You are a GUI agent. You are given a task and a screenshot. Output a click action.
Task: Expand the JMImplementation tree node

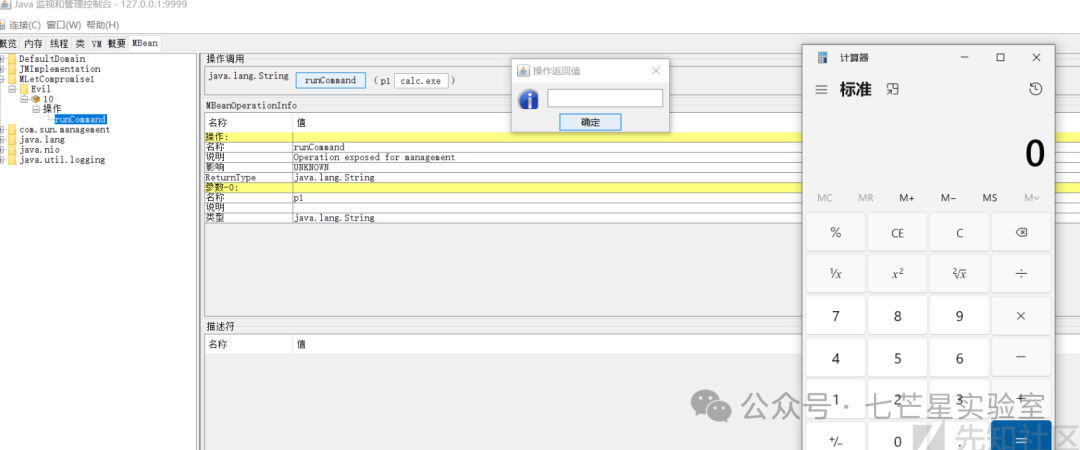point(3,69)
